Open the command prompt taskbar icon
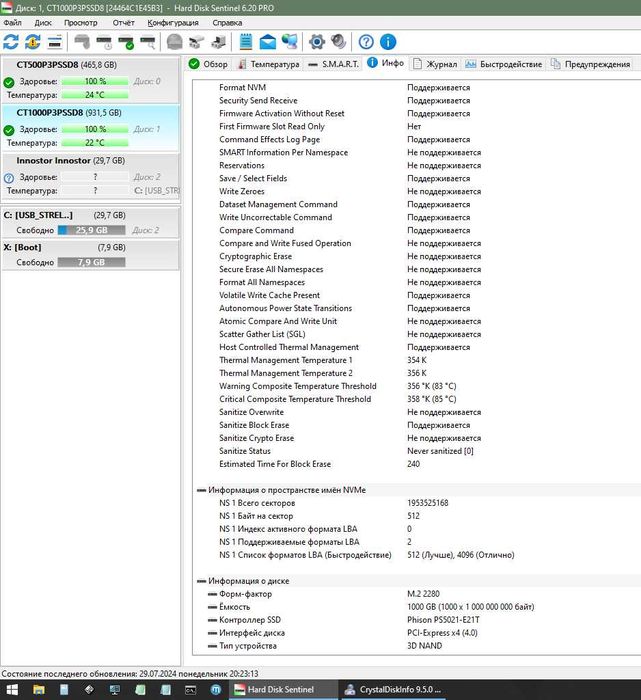Viewport: 641px width, 700px height. 191,690
